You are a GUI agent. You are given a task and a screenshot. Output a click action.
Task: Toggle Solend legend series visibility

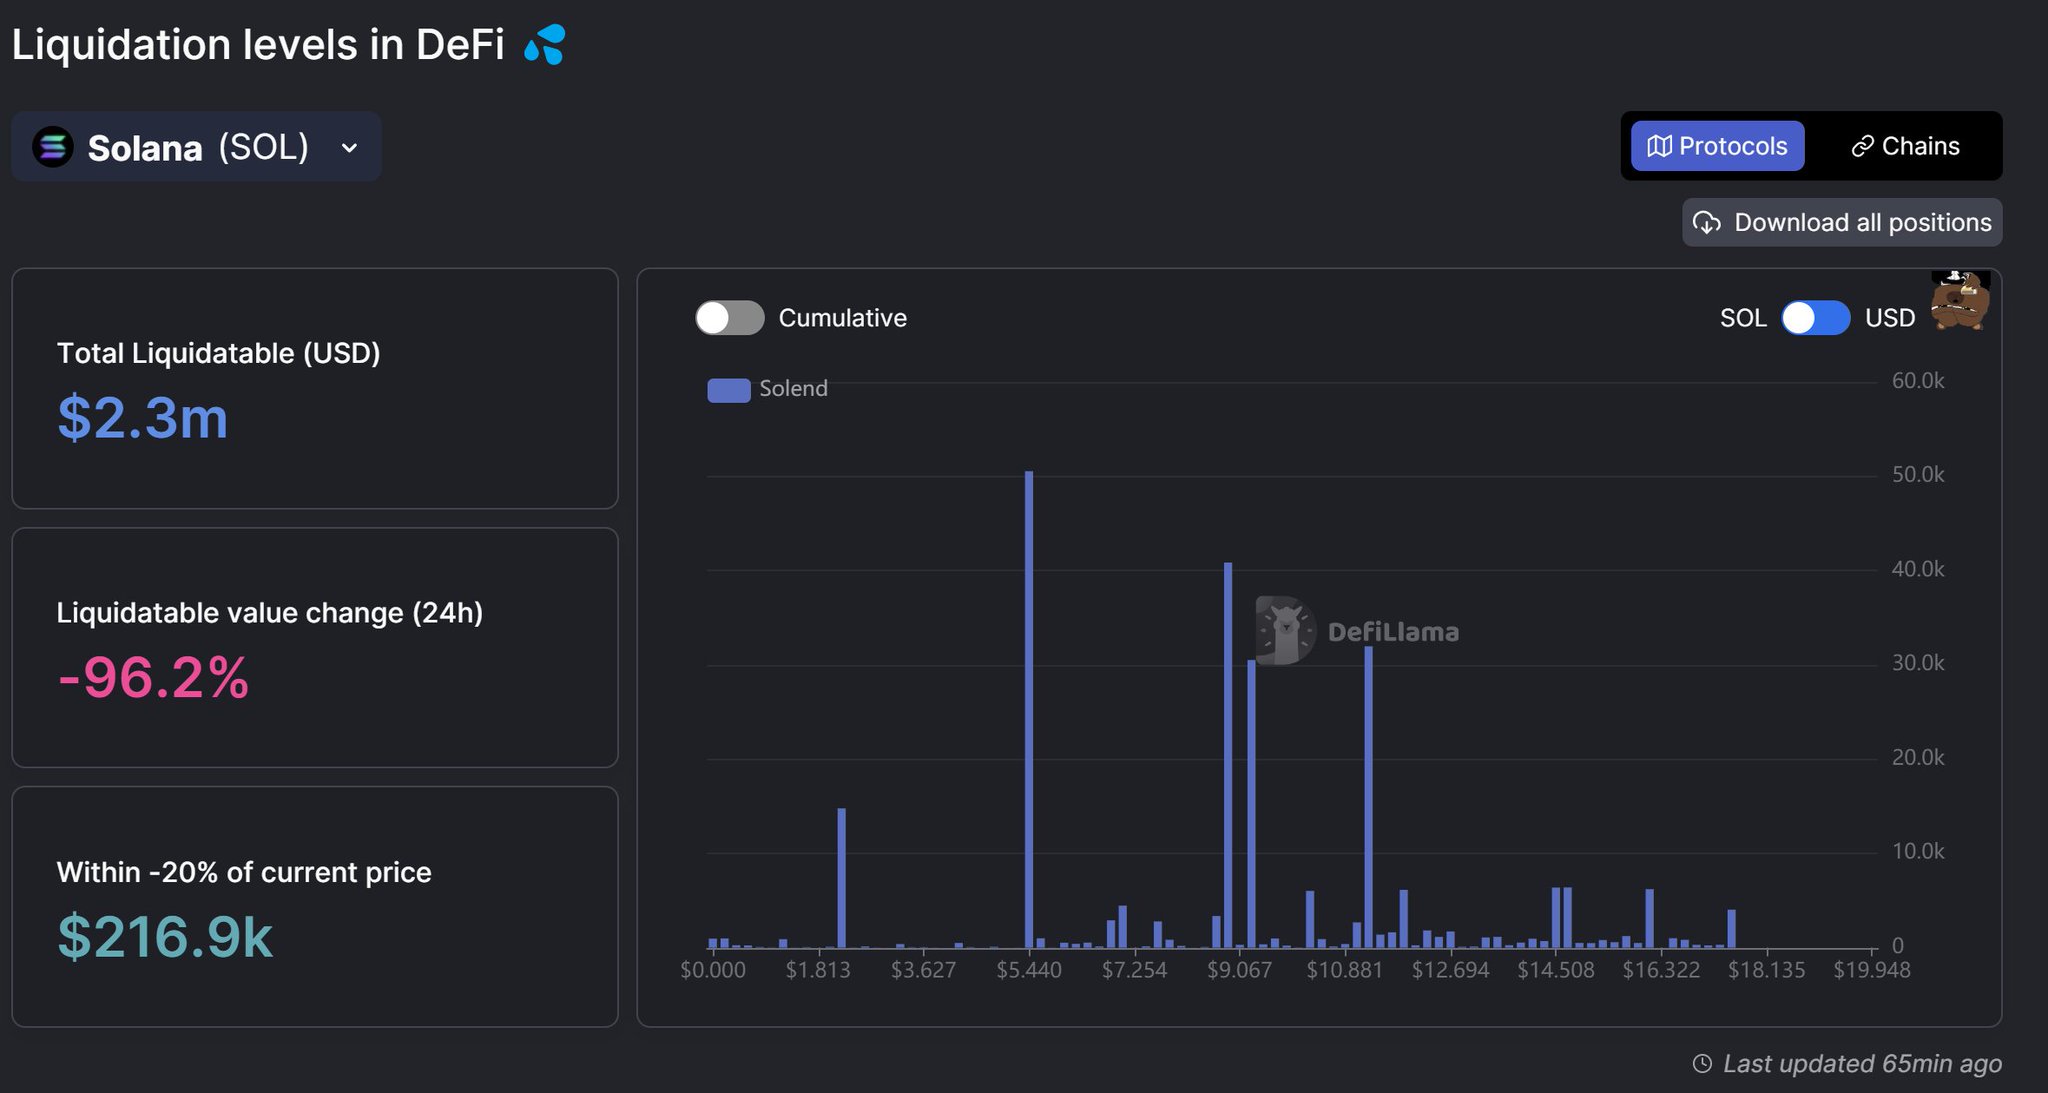click(x=792, y=389)
